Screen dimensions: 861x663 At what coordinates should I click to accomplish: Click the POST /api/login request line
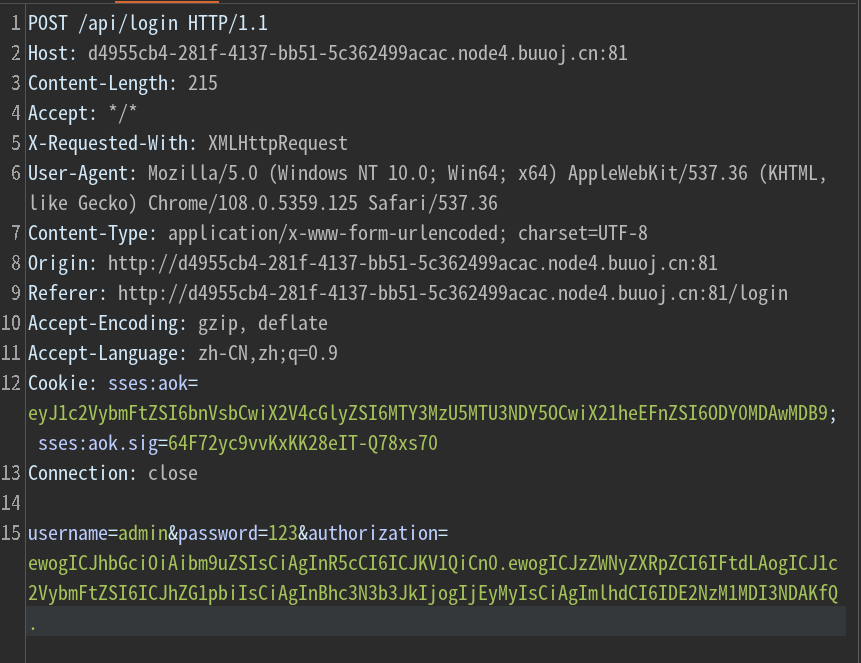pos(147,22)
